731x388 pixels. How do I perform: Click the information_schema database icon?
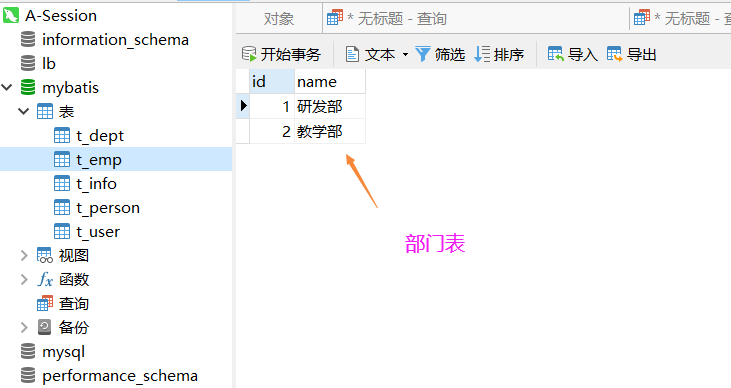coord(28,39)
